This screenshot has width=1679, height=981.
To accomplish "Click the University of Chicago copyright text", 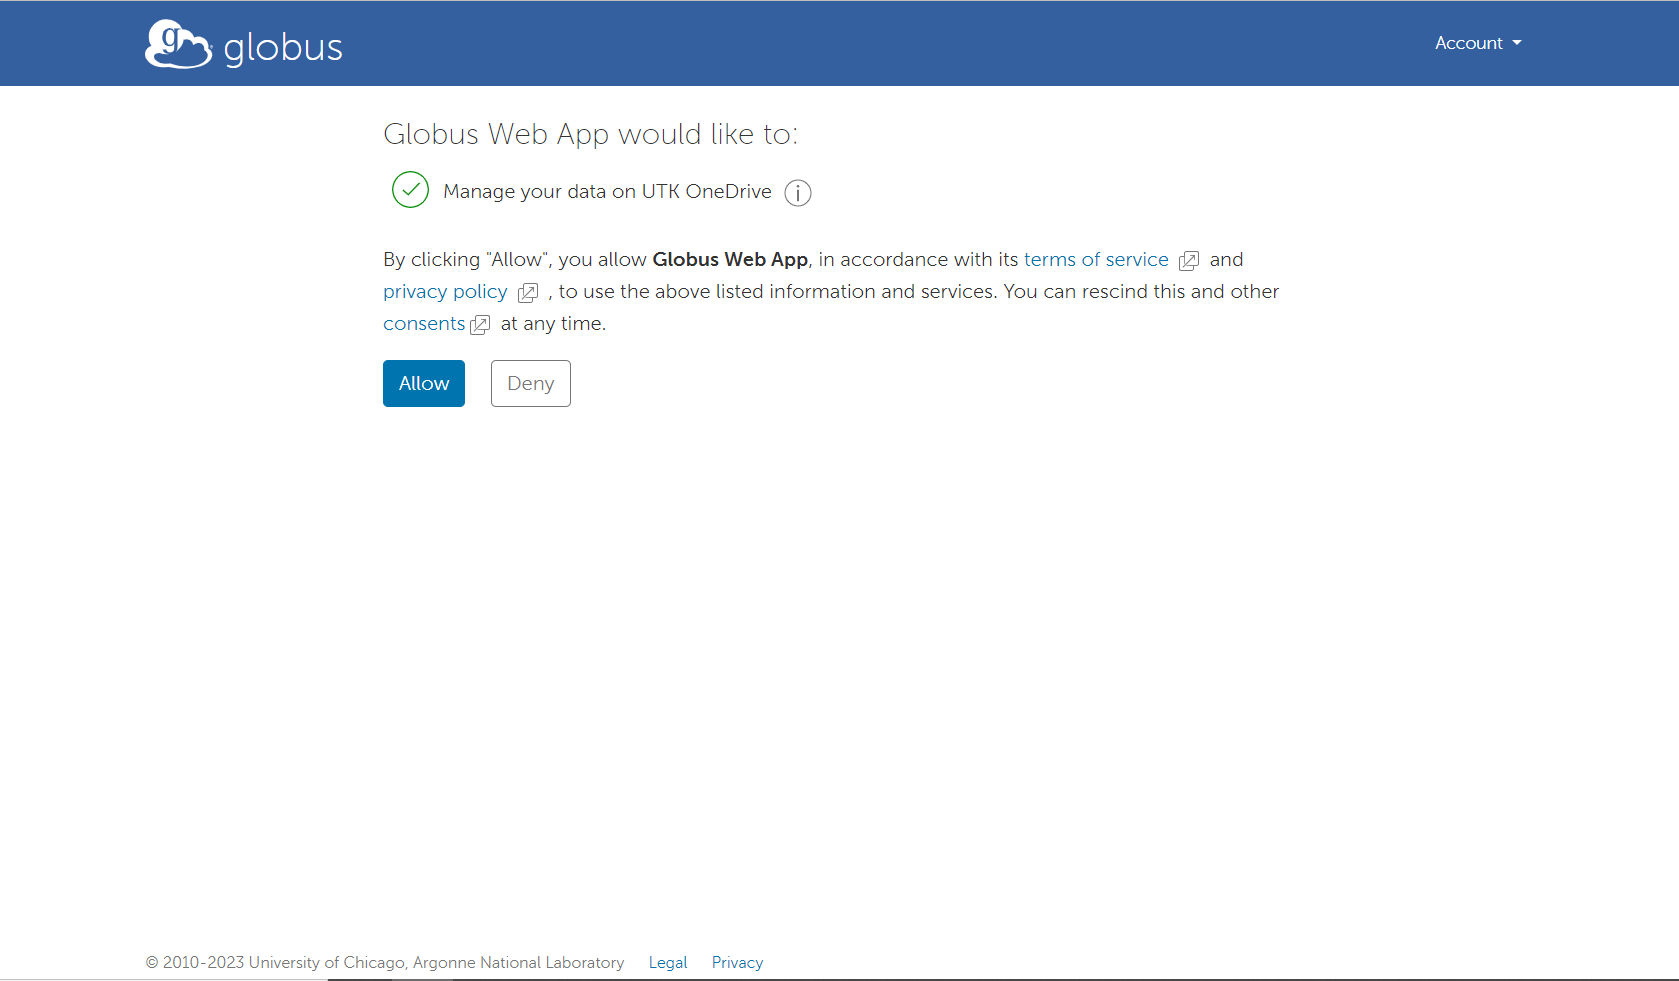I will click(x=385, y=962).
